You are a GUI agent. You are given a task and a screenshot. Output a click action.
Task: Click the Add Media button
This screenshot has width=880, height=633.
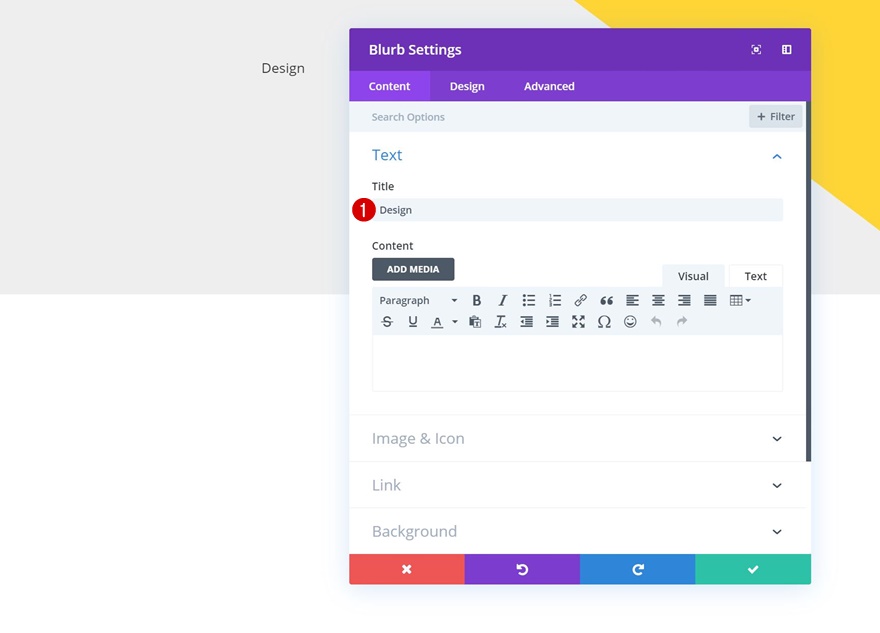[x=413, y=269]
